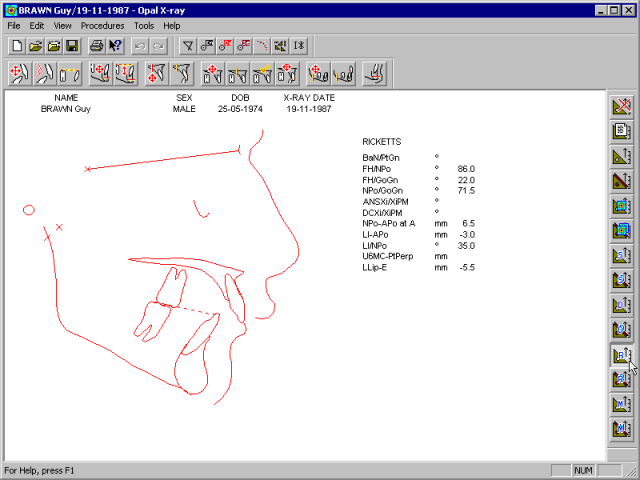This screenshot has width=640, height=480.
Task: Click the DCXi/XiPM measurement label
Action: [382, 213]
